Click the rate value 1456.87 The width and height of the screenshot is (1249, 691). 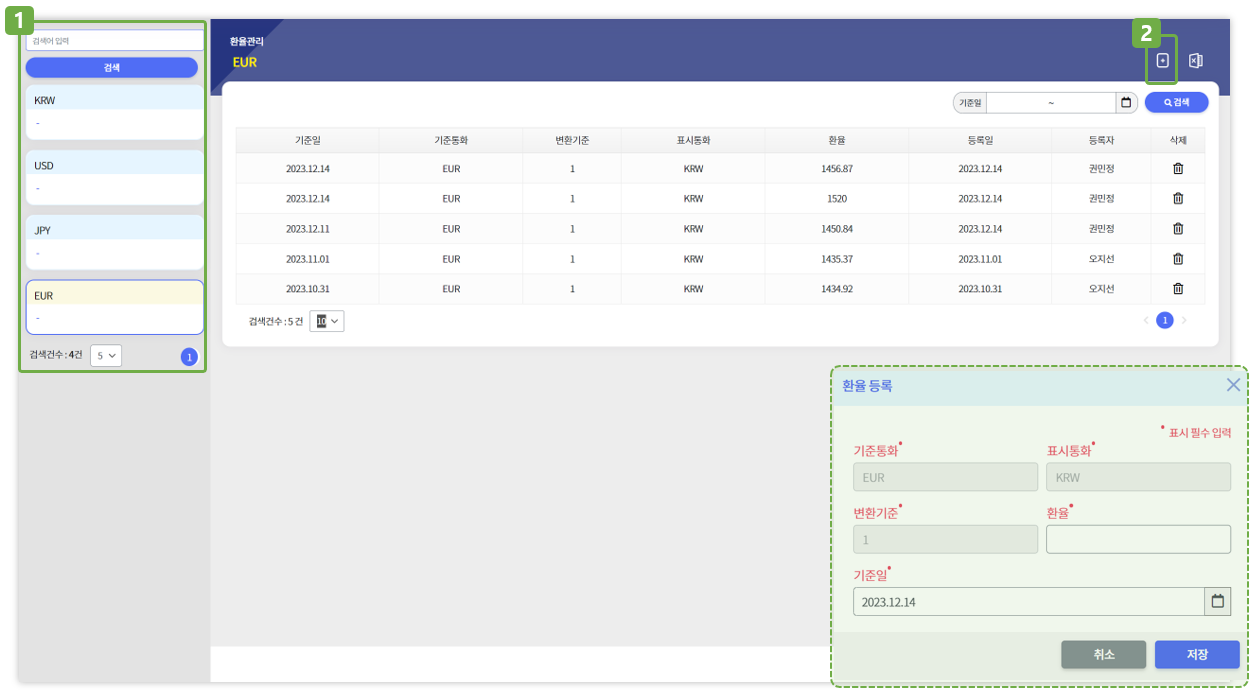click(x=837, y=169)
